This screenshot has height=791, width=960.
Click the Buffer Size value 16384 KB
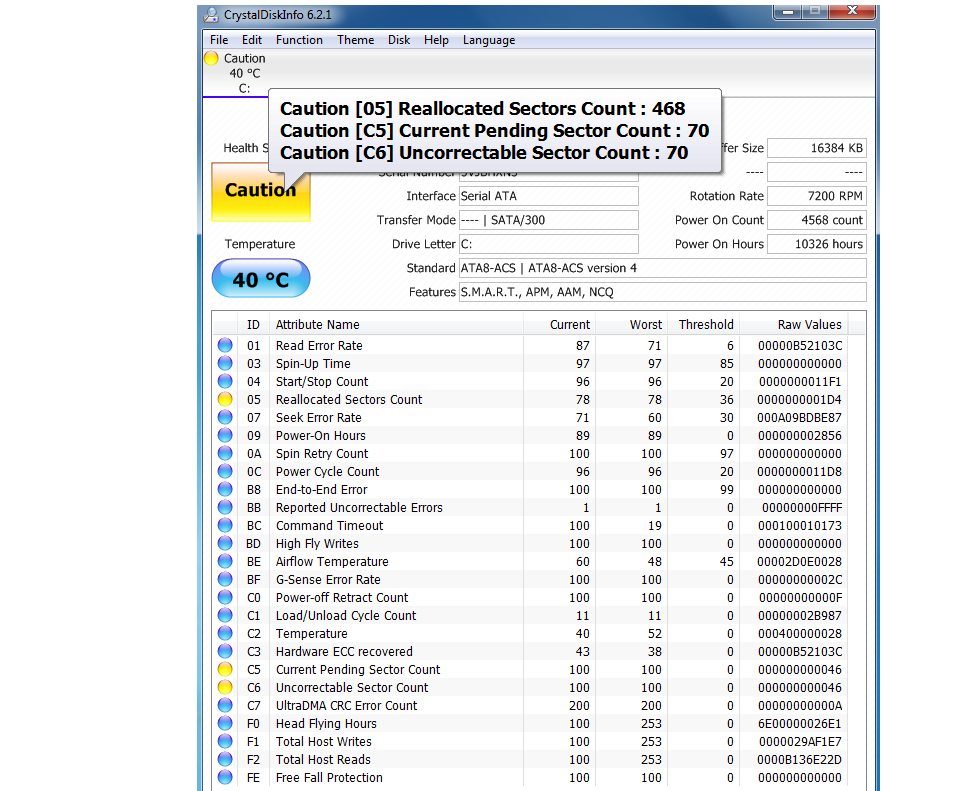817,148
